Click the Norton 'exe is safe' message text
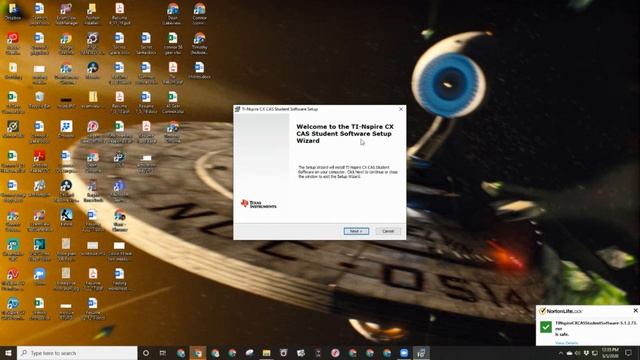Viewport: 640px width, 360px height. (x=596, y=328)
